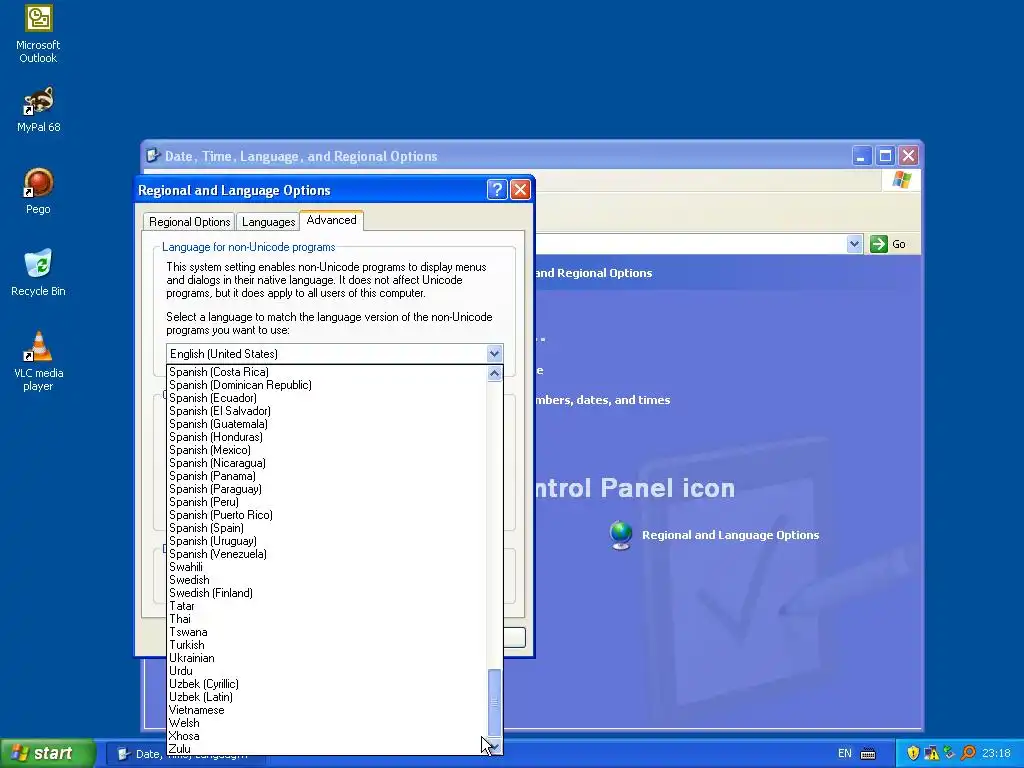The height and width of the screenshot is (768, 1024).
Task: Pick Swahili from the language list
Action: click(327, 568)
